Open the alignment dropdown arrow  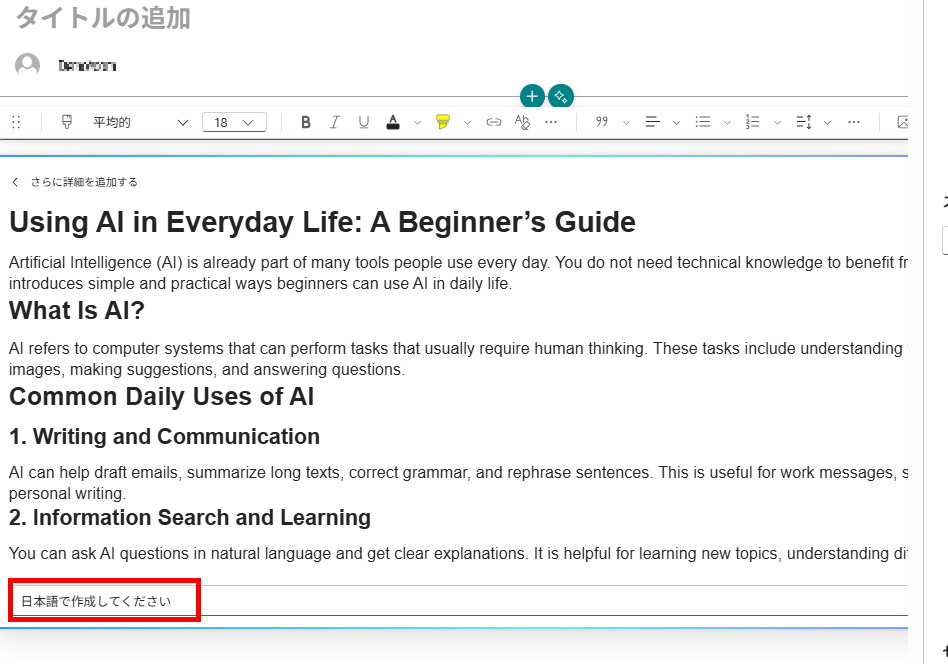pyautogui.click(x=677, y=123)
